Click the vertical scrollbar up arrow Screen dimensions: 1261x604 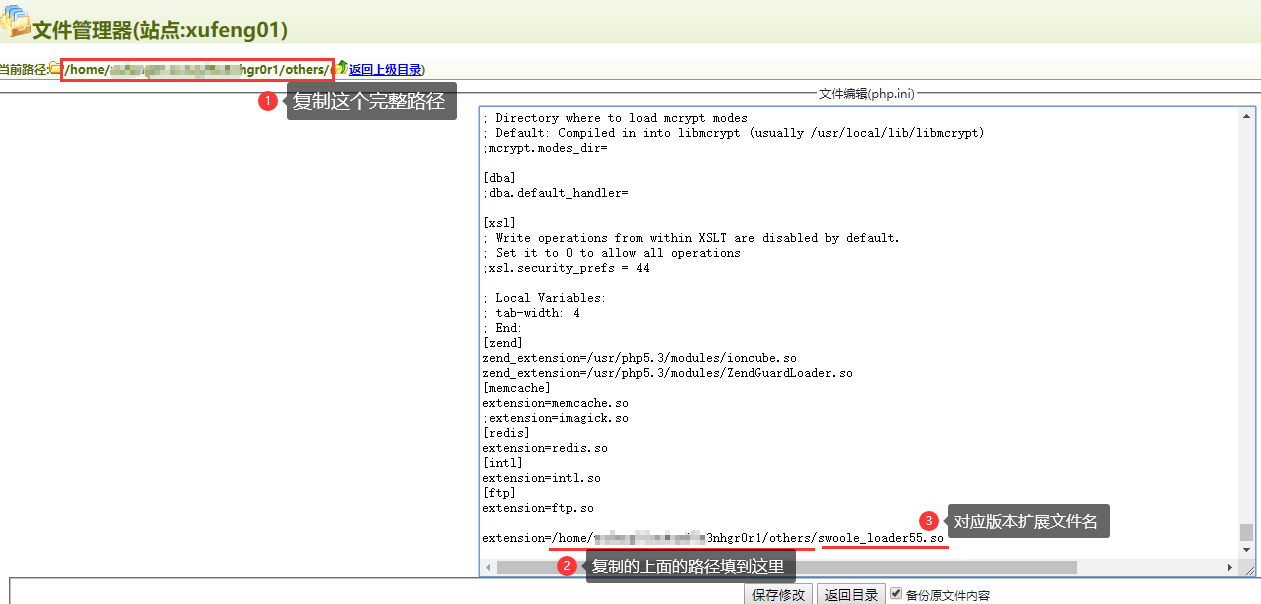pyautogui.click(x=1246, y=114)
